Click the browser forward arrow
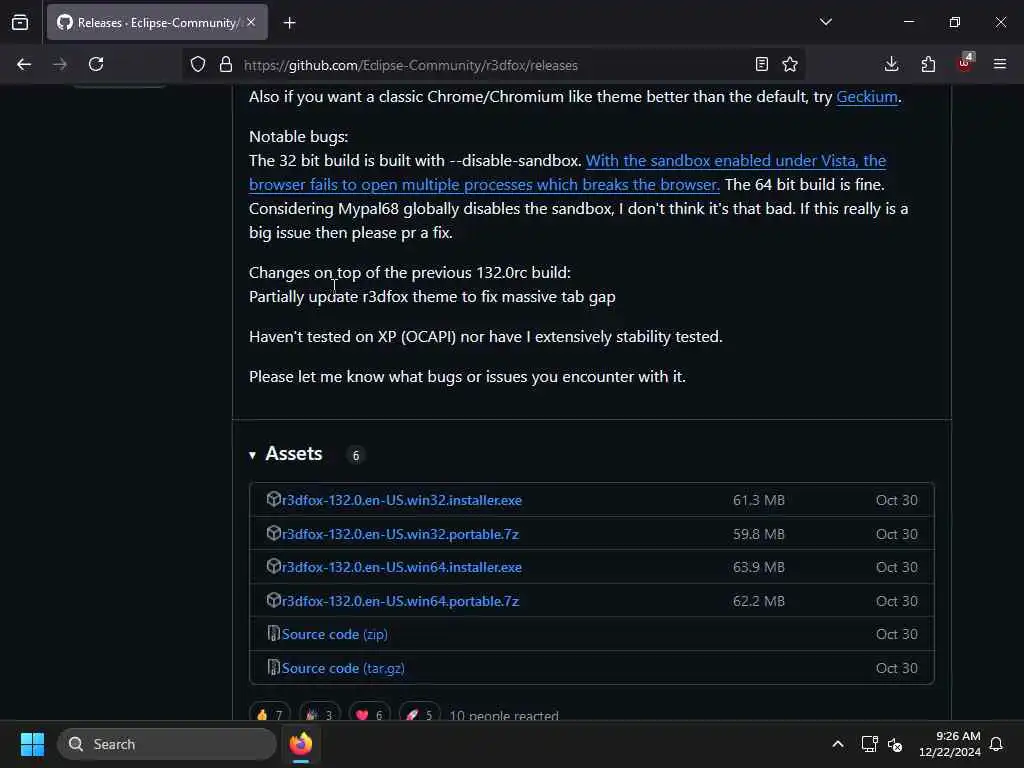The image size is (1024, 768). [x=60, y=64]
